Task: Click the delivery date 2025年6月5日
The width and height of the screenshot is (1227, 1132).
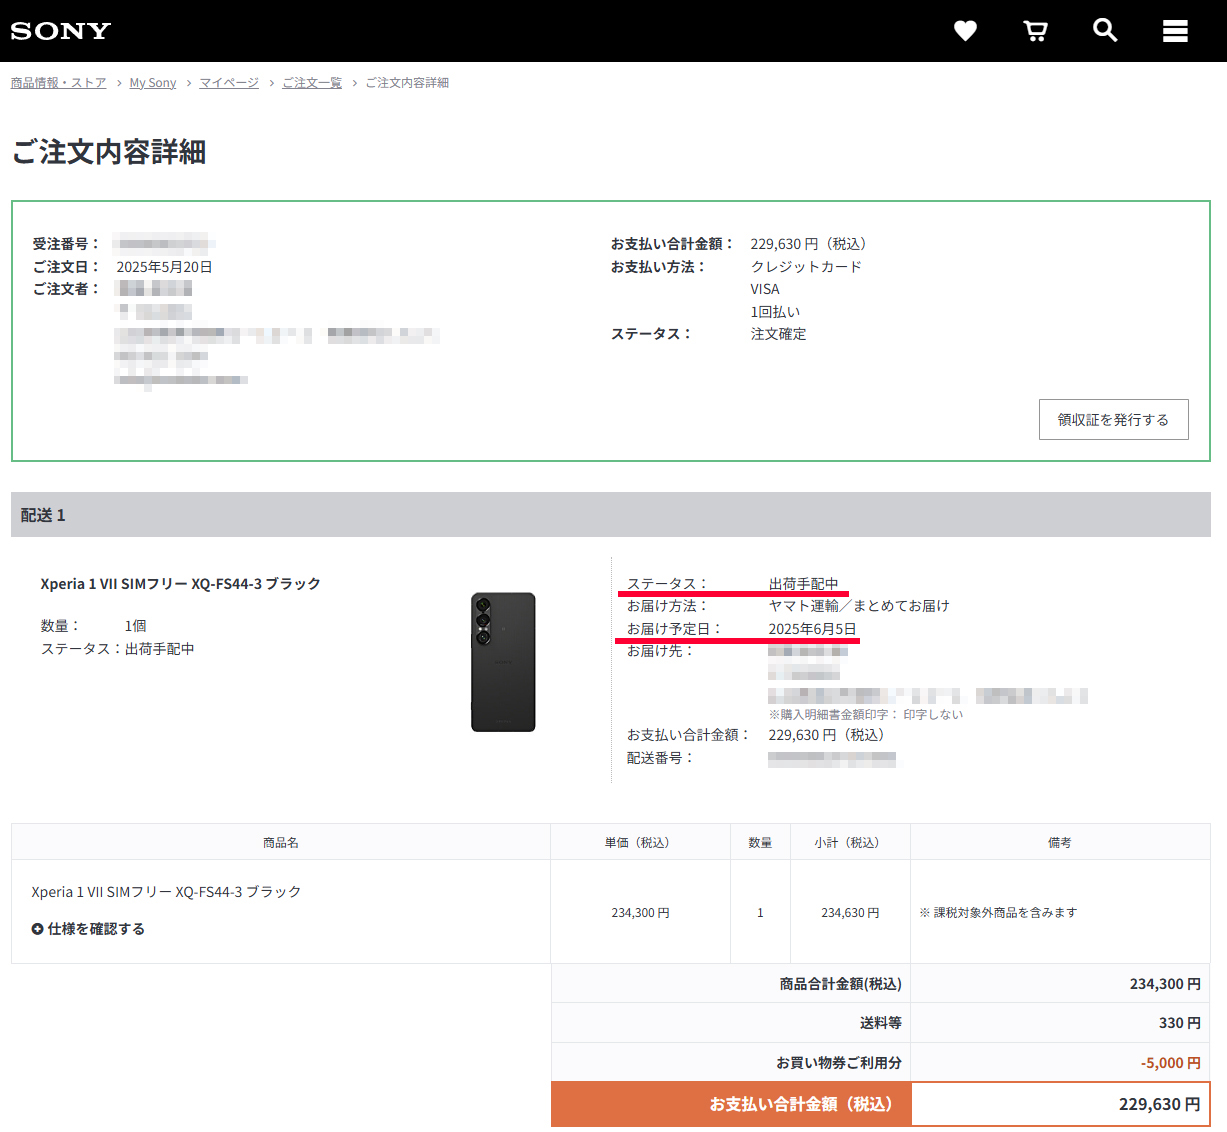Action: tap(812, 629)
